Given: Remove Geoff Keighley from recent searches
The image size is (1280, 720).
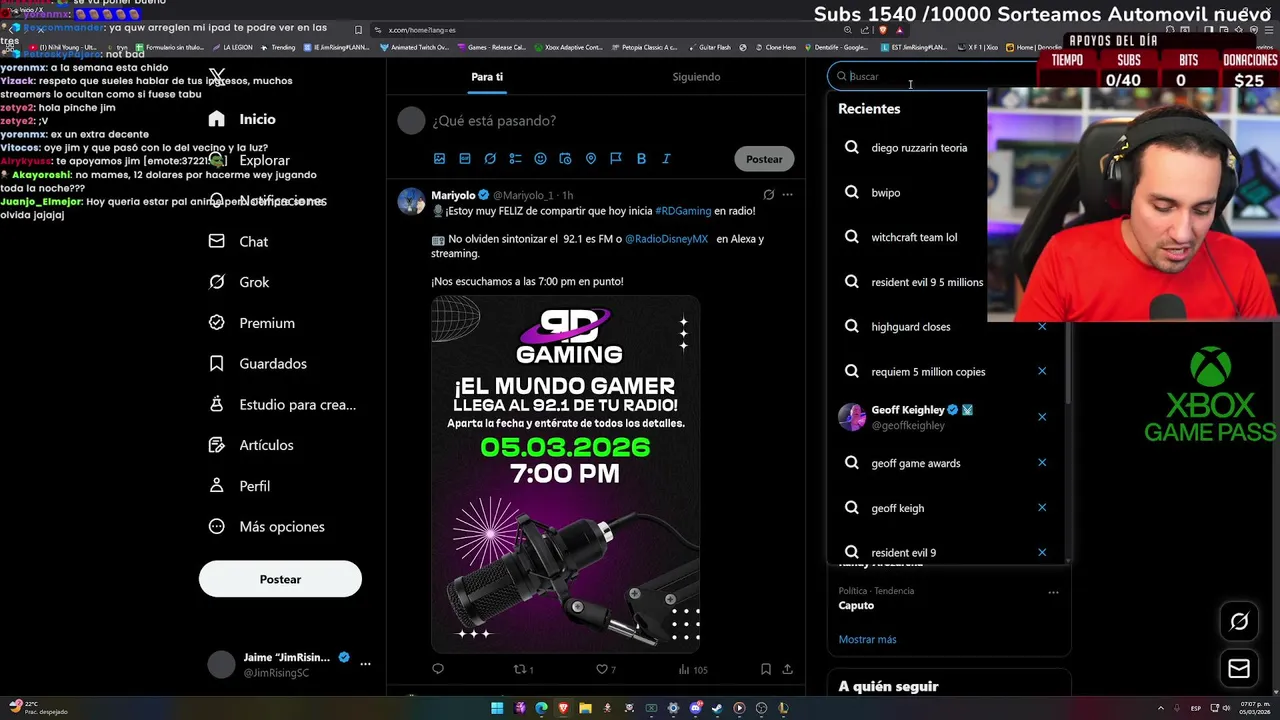Looking at the screenshot, I should 1042,417.
